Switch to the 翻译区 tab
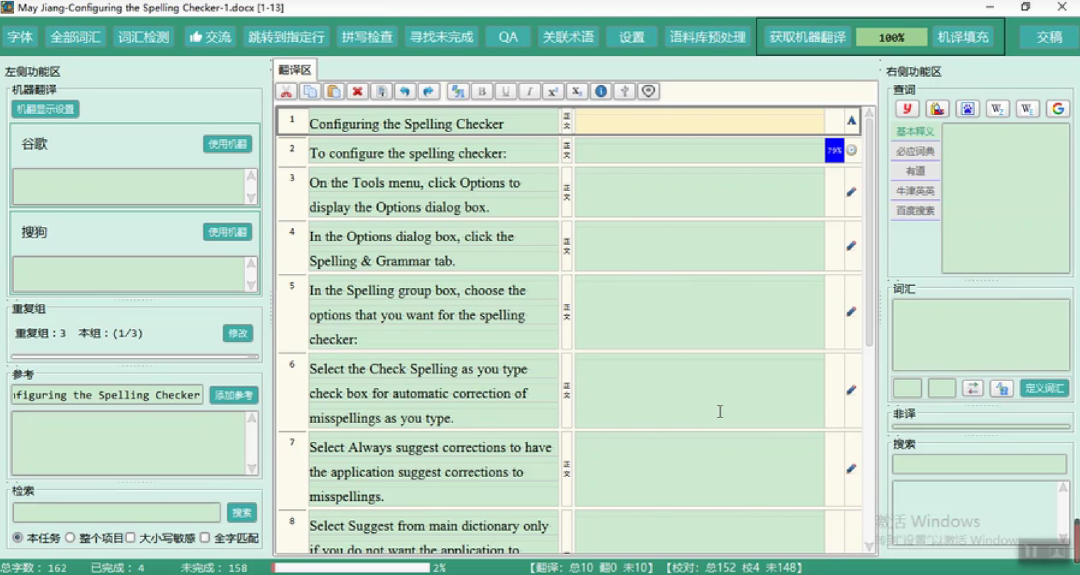Viewport: 1080px width, 575px height. point(295,70)
